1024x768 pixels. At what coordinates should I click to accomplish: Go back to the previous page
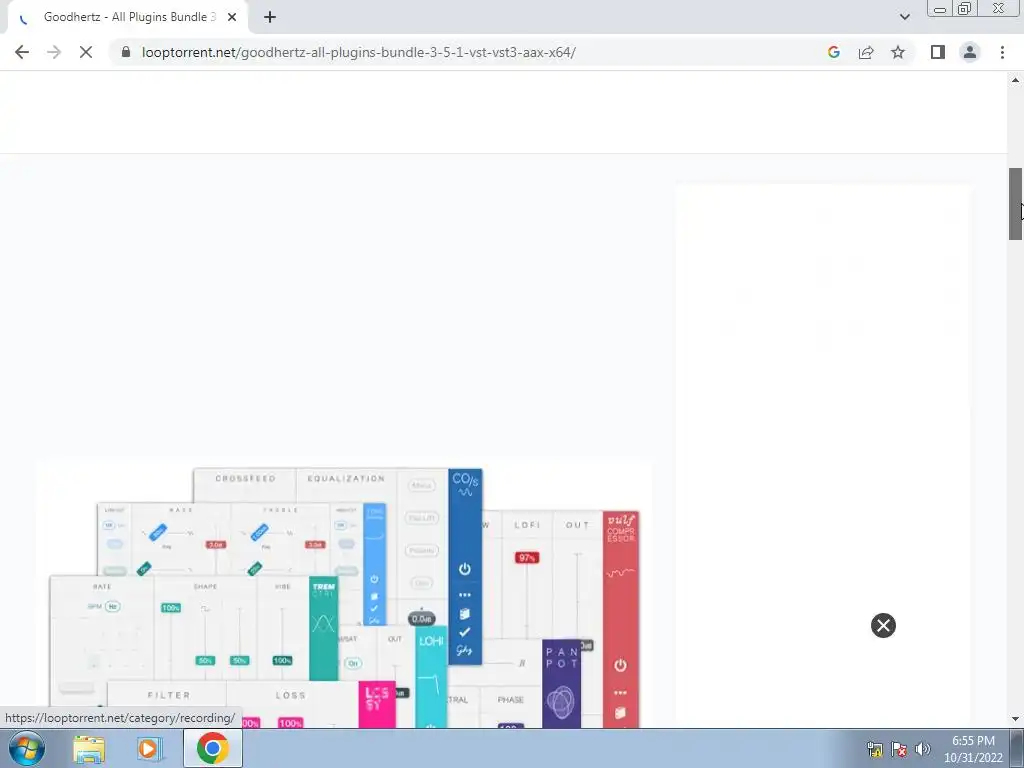[22, 52]
